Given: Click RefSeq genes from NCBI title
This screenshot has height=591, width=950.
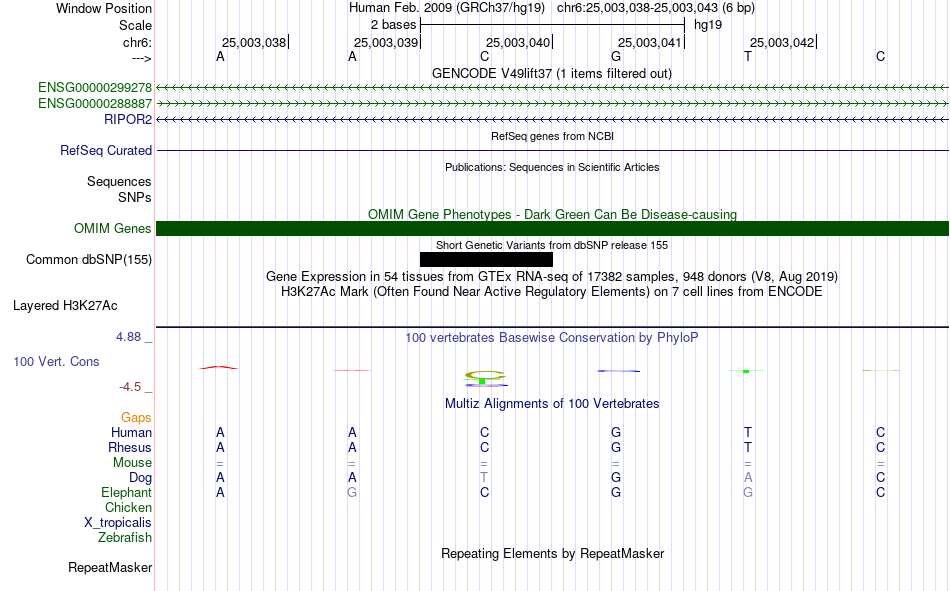Looking at the screenshot, I should tap(552, 136).
